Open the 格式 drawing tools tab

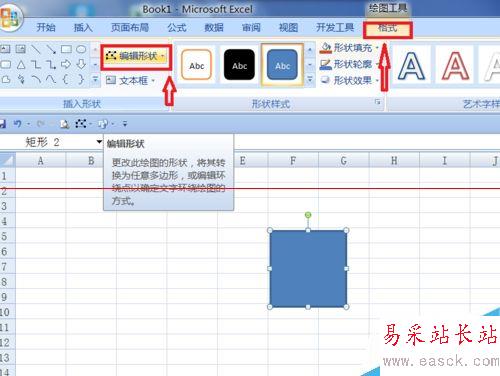388,29
